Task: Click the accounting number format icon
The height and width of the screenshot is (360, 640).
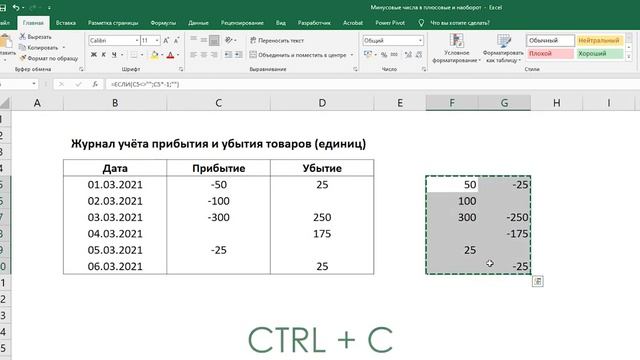Action: [x=368, y=55]
